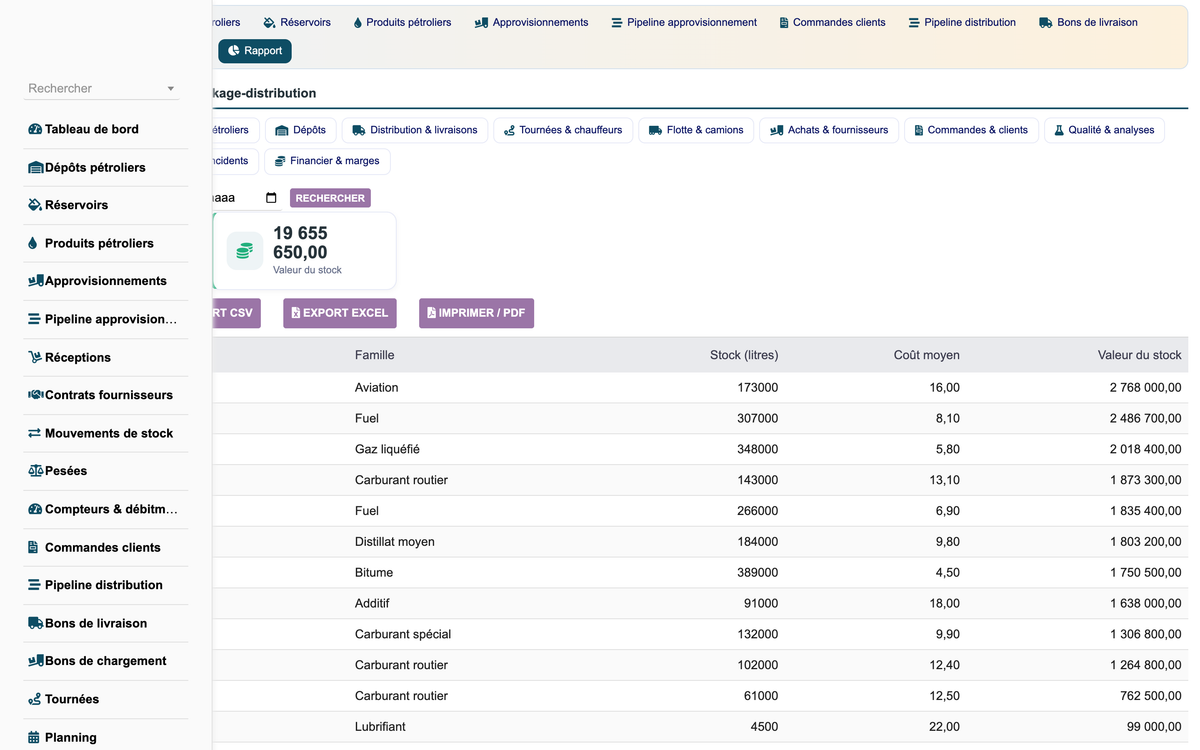
Task: Click the EXPORT EXCEL button
Action: [x=340, y=313]
